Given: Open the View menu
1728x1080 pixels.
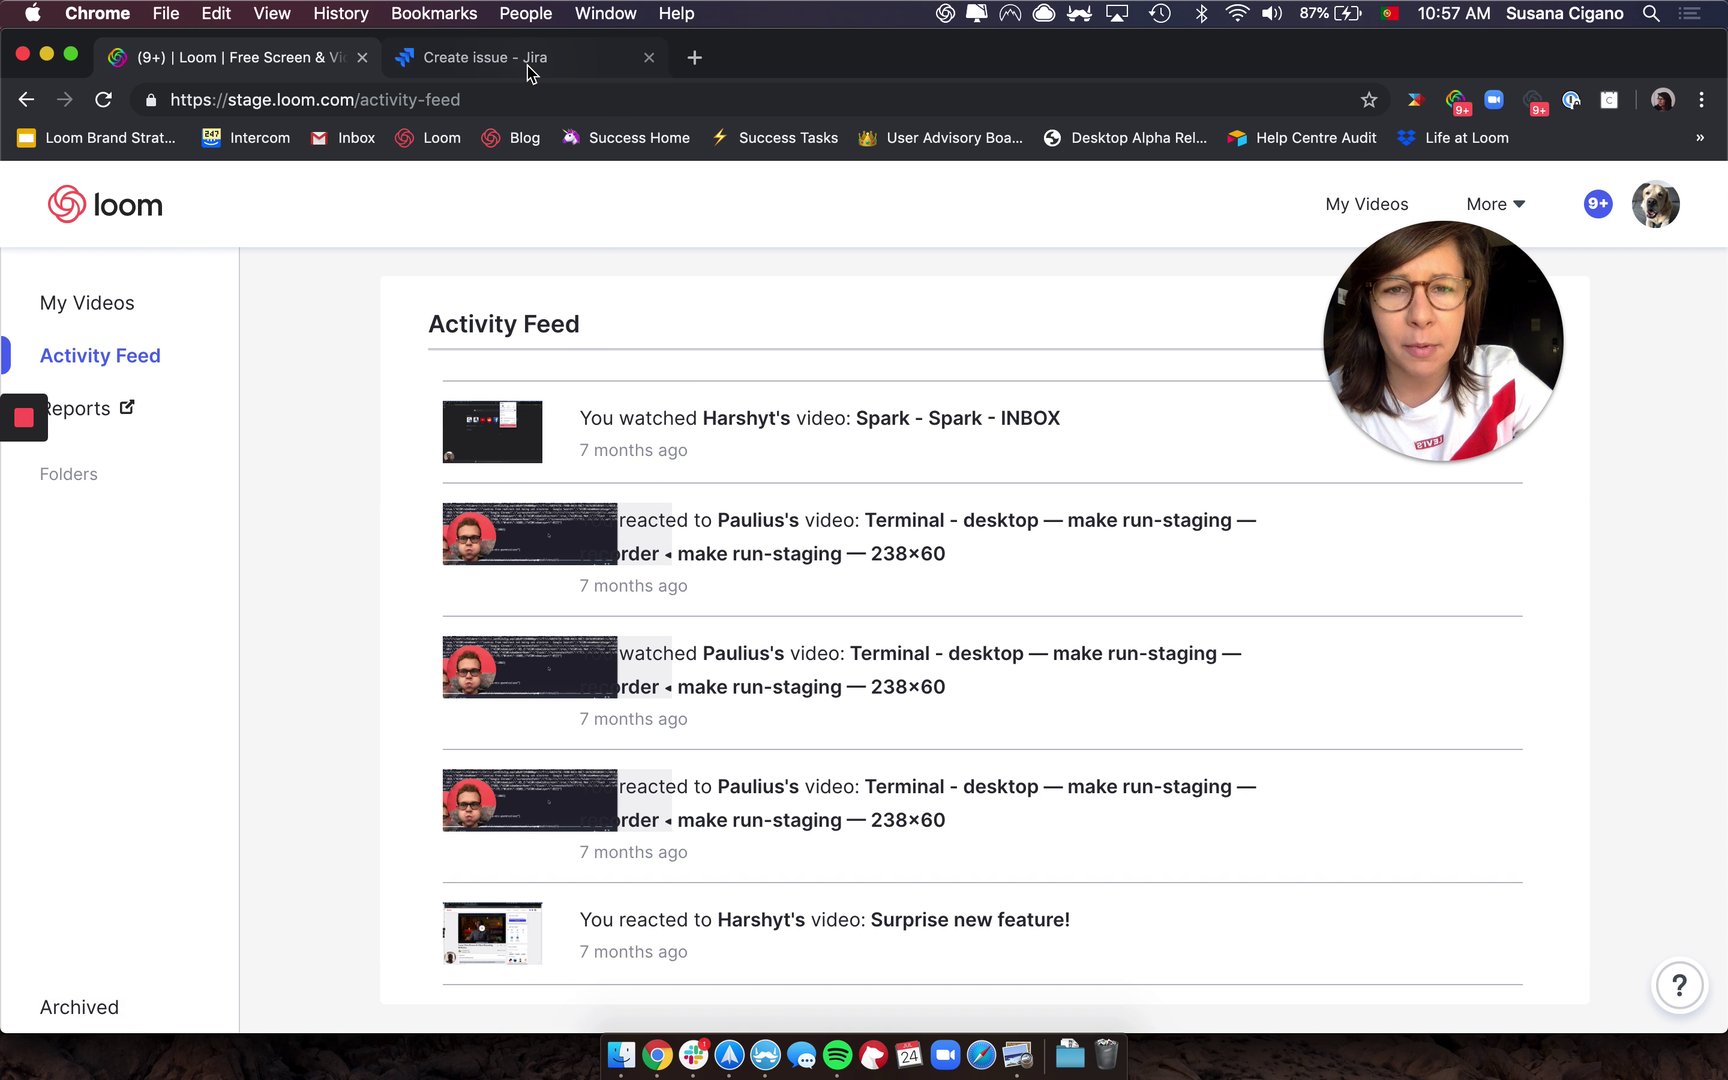Looking at the screenshot, I should (x=272, y=14).
